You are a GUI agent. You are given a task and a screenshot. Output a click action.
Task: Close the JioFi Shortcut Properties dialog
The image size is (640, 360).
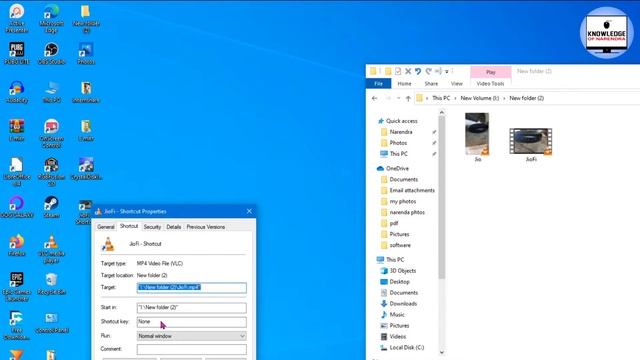pyautogui.click(x=249, y=211)
